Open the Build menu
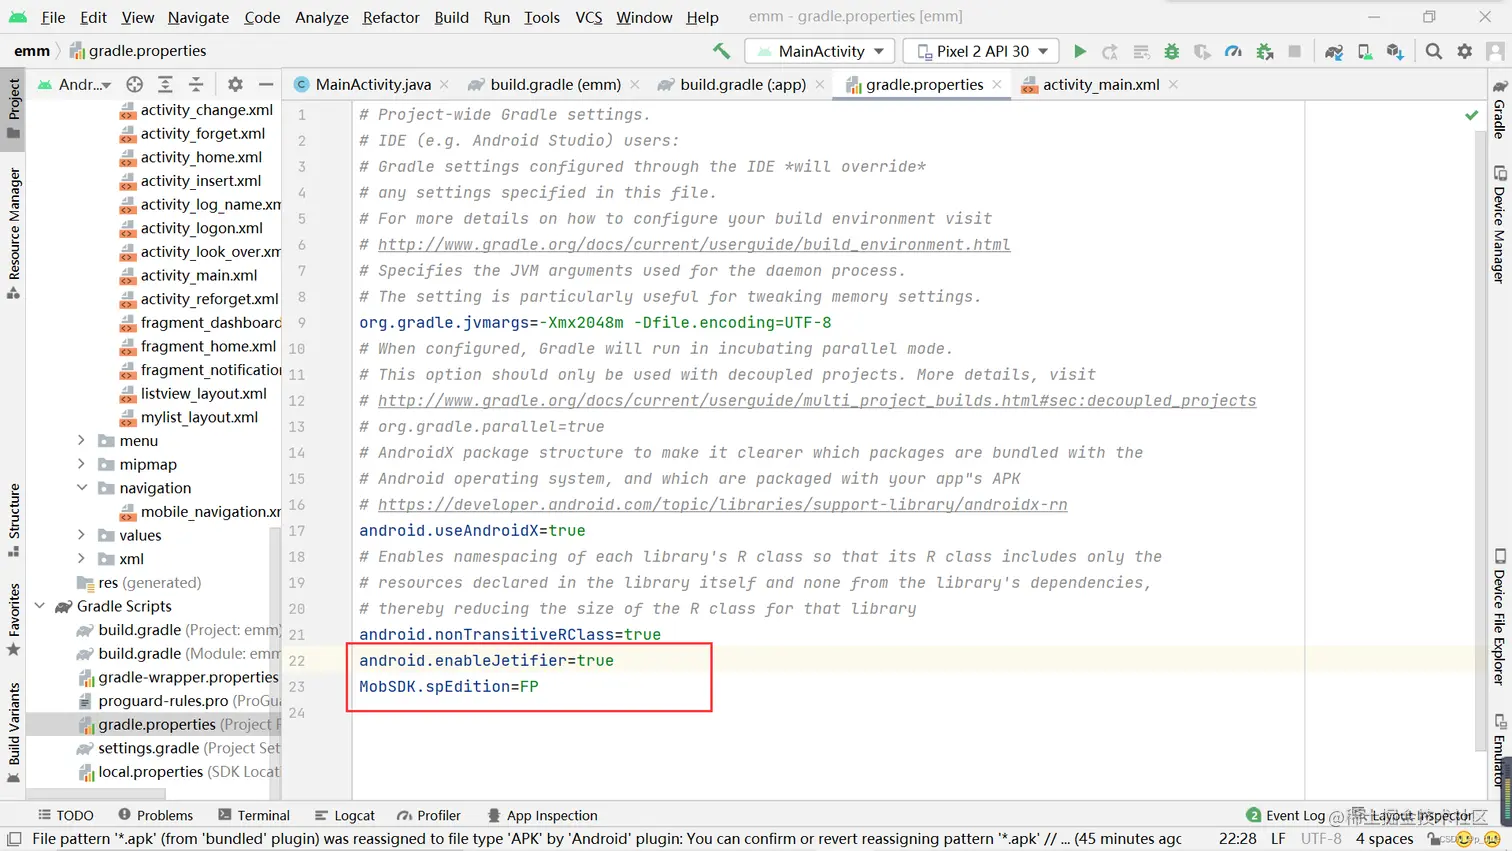This screenshot has height=851, width=1512. [451, 17]
